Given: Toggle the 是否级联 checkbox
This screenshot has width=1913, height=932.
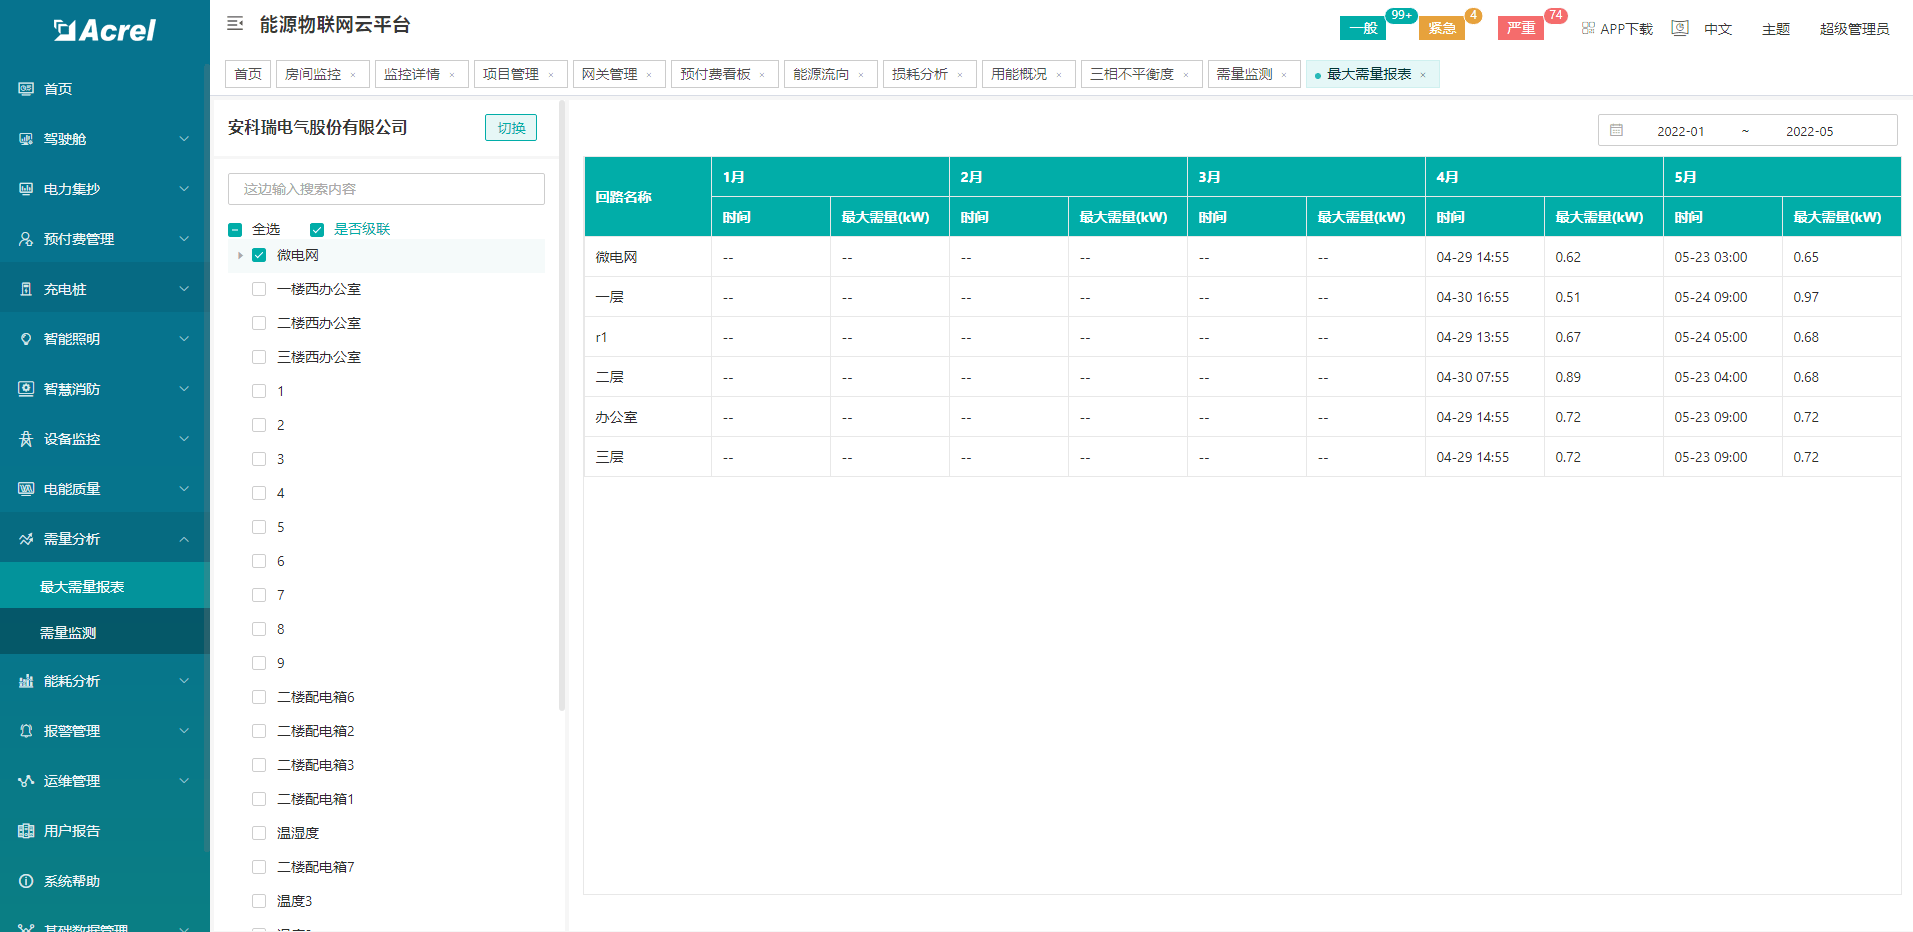Looking at the screenshot, I should 317,230.
